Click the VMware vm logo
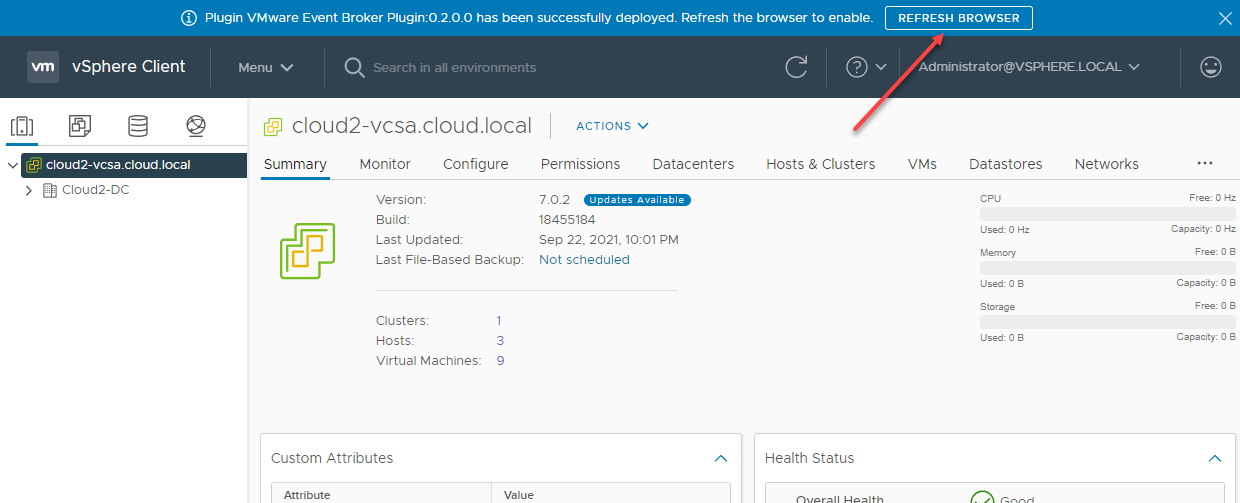Screen dimensions: 1240x503 [x=44, y=67]
